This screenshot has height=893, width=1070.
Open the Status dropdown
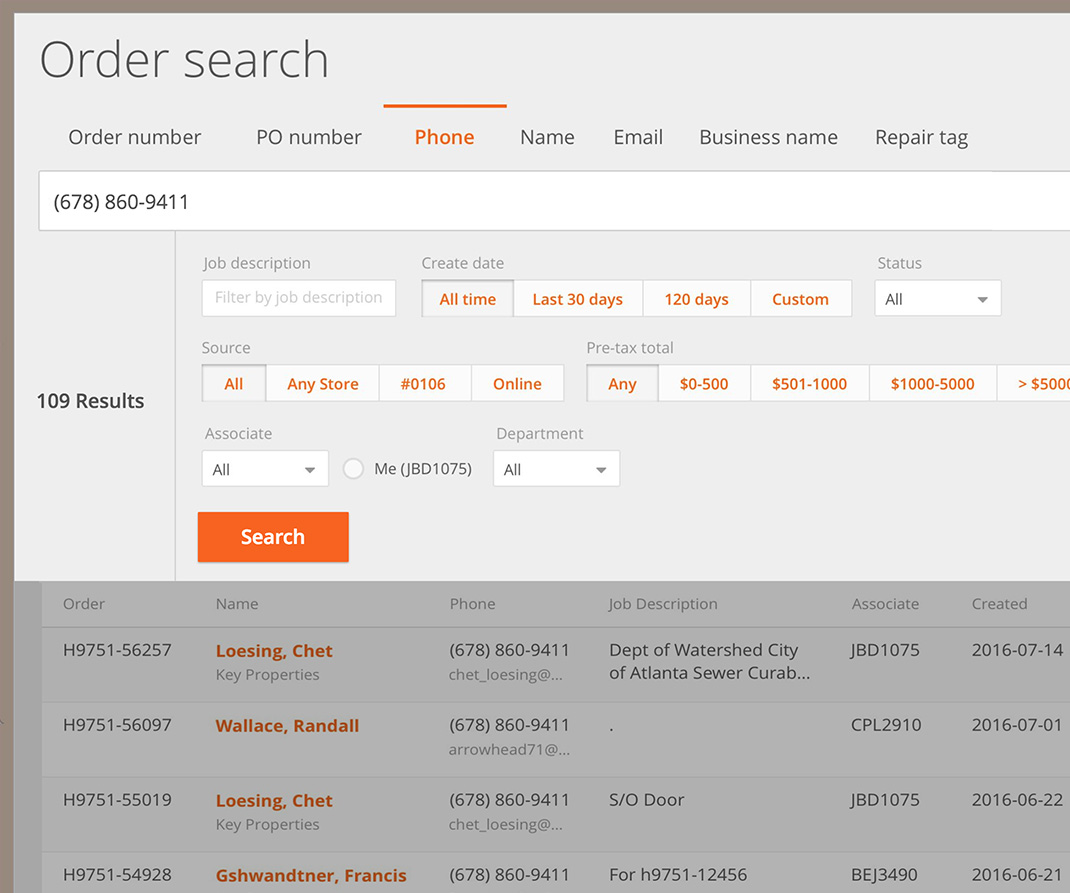click(937, 299)
